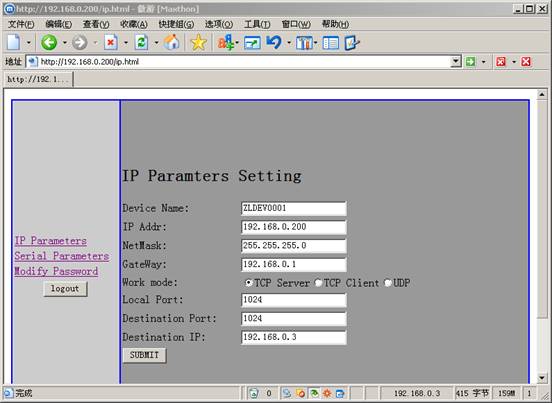552x403 pixels.
Task: Click the Destination IP input field
Action: tap(294, 337)
